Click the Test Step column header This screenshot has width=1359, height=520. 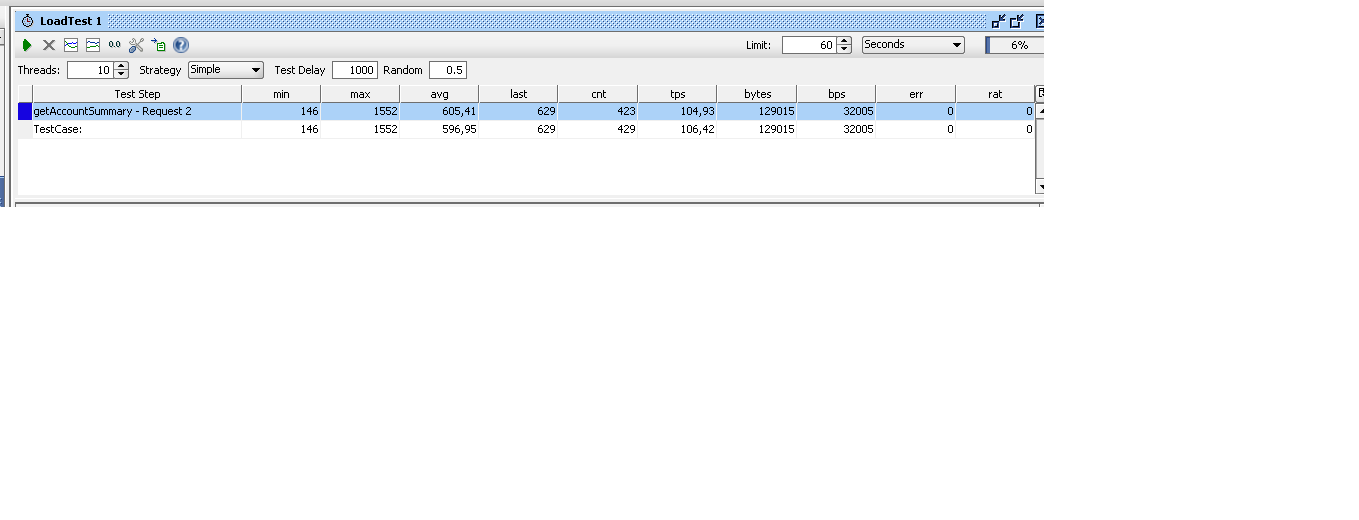point(137,94)
